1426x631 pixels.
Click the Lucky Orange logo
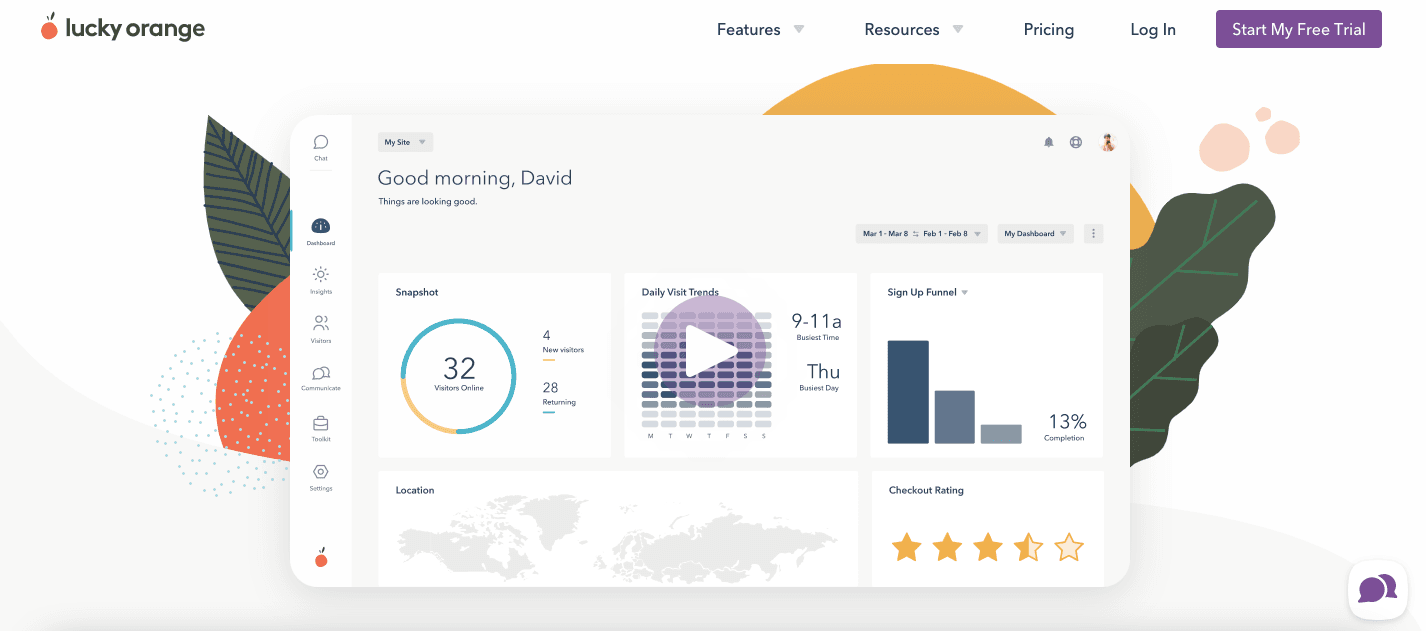122,28
